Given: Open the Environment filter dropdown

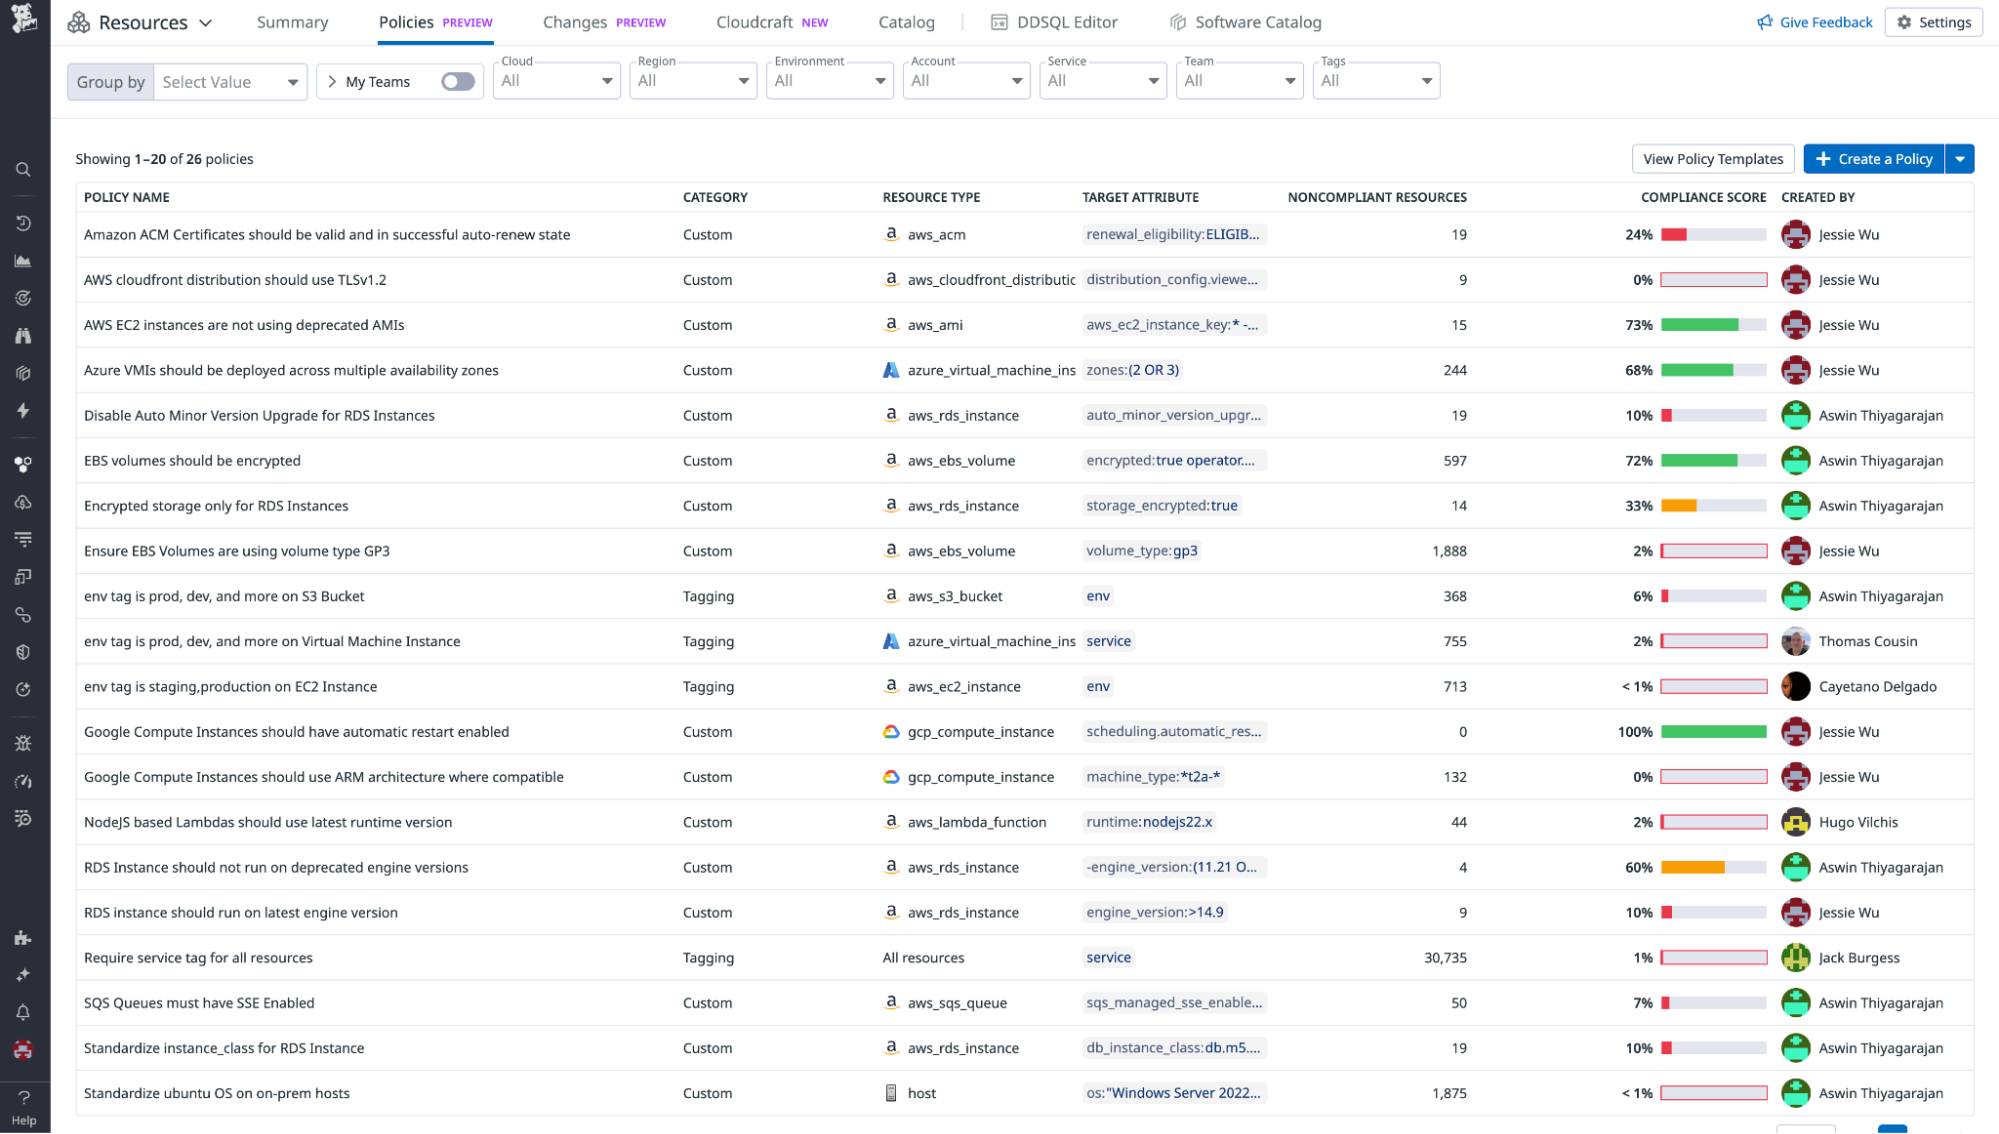Looking at the screenshot, I should point(829,81).
